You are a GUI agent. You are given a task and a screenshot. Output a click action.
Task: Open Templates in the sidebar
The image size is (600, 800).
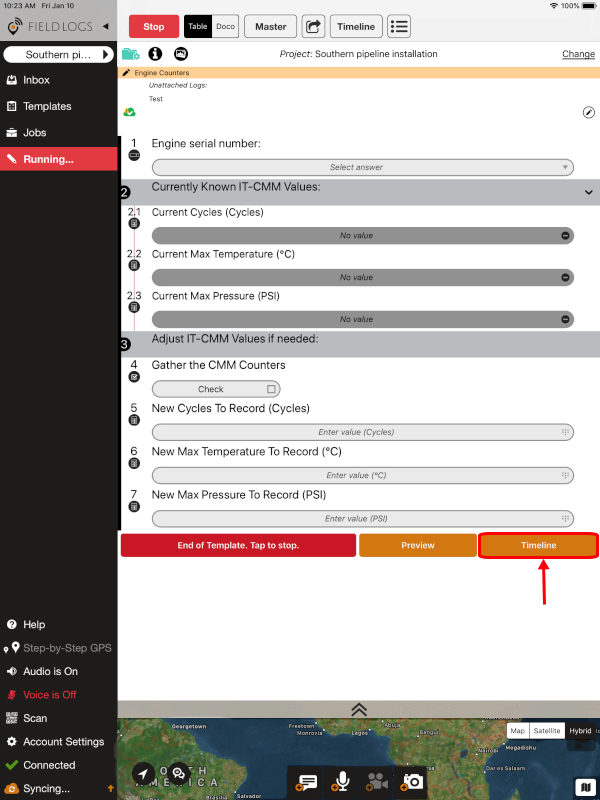pos(47,106)
